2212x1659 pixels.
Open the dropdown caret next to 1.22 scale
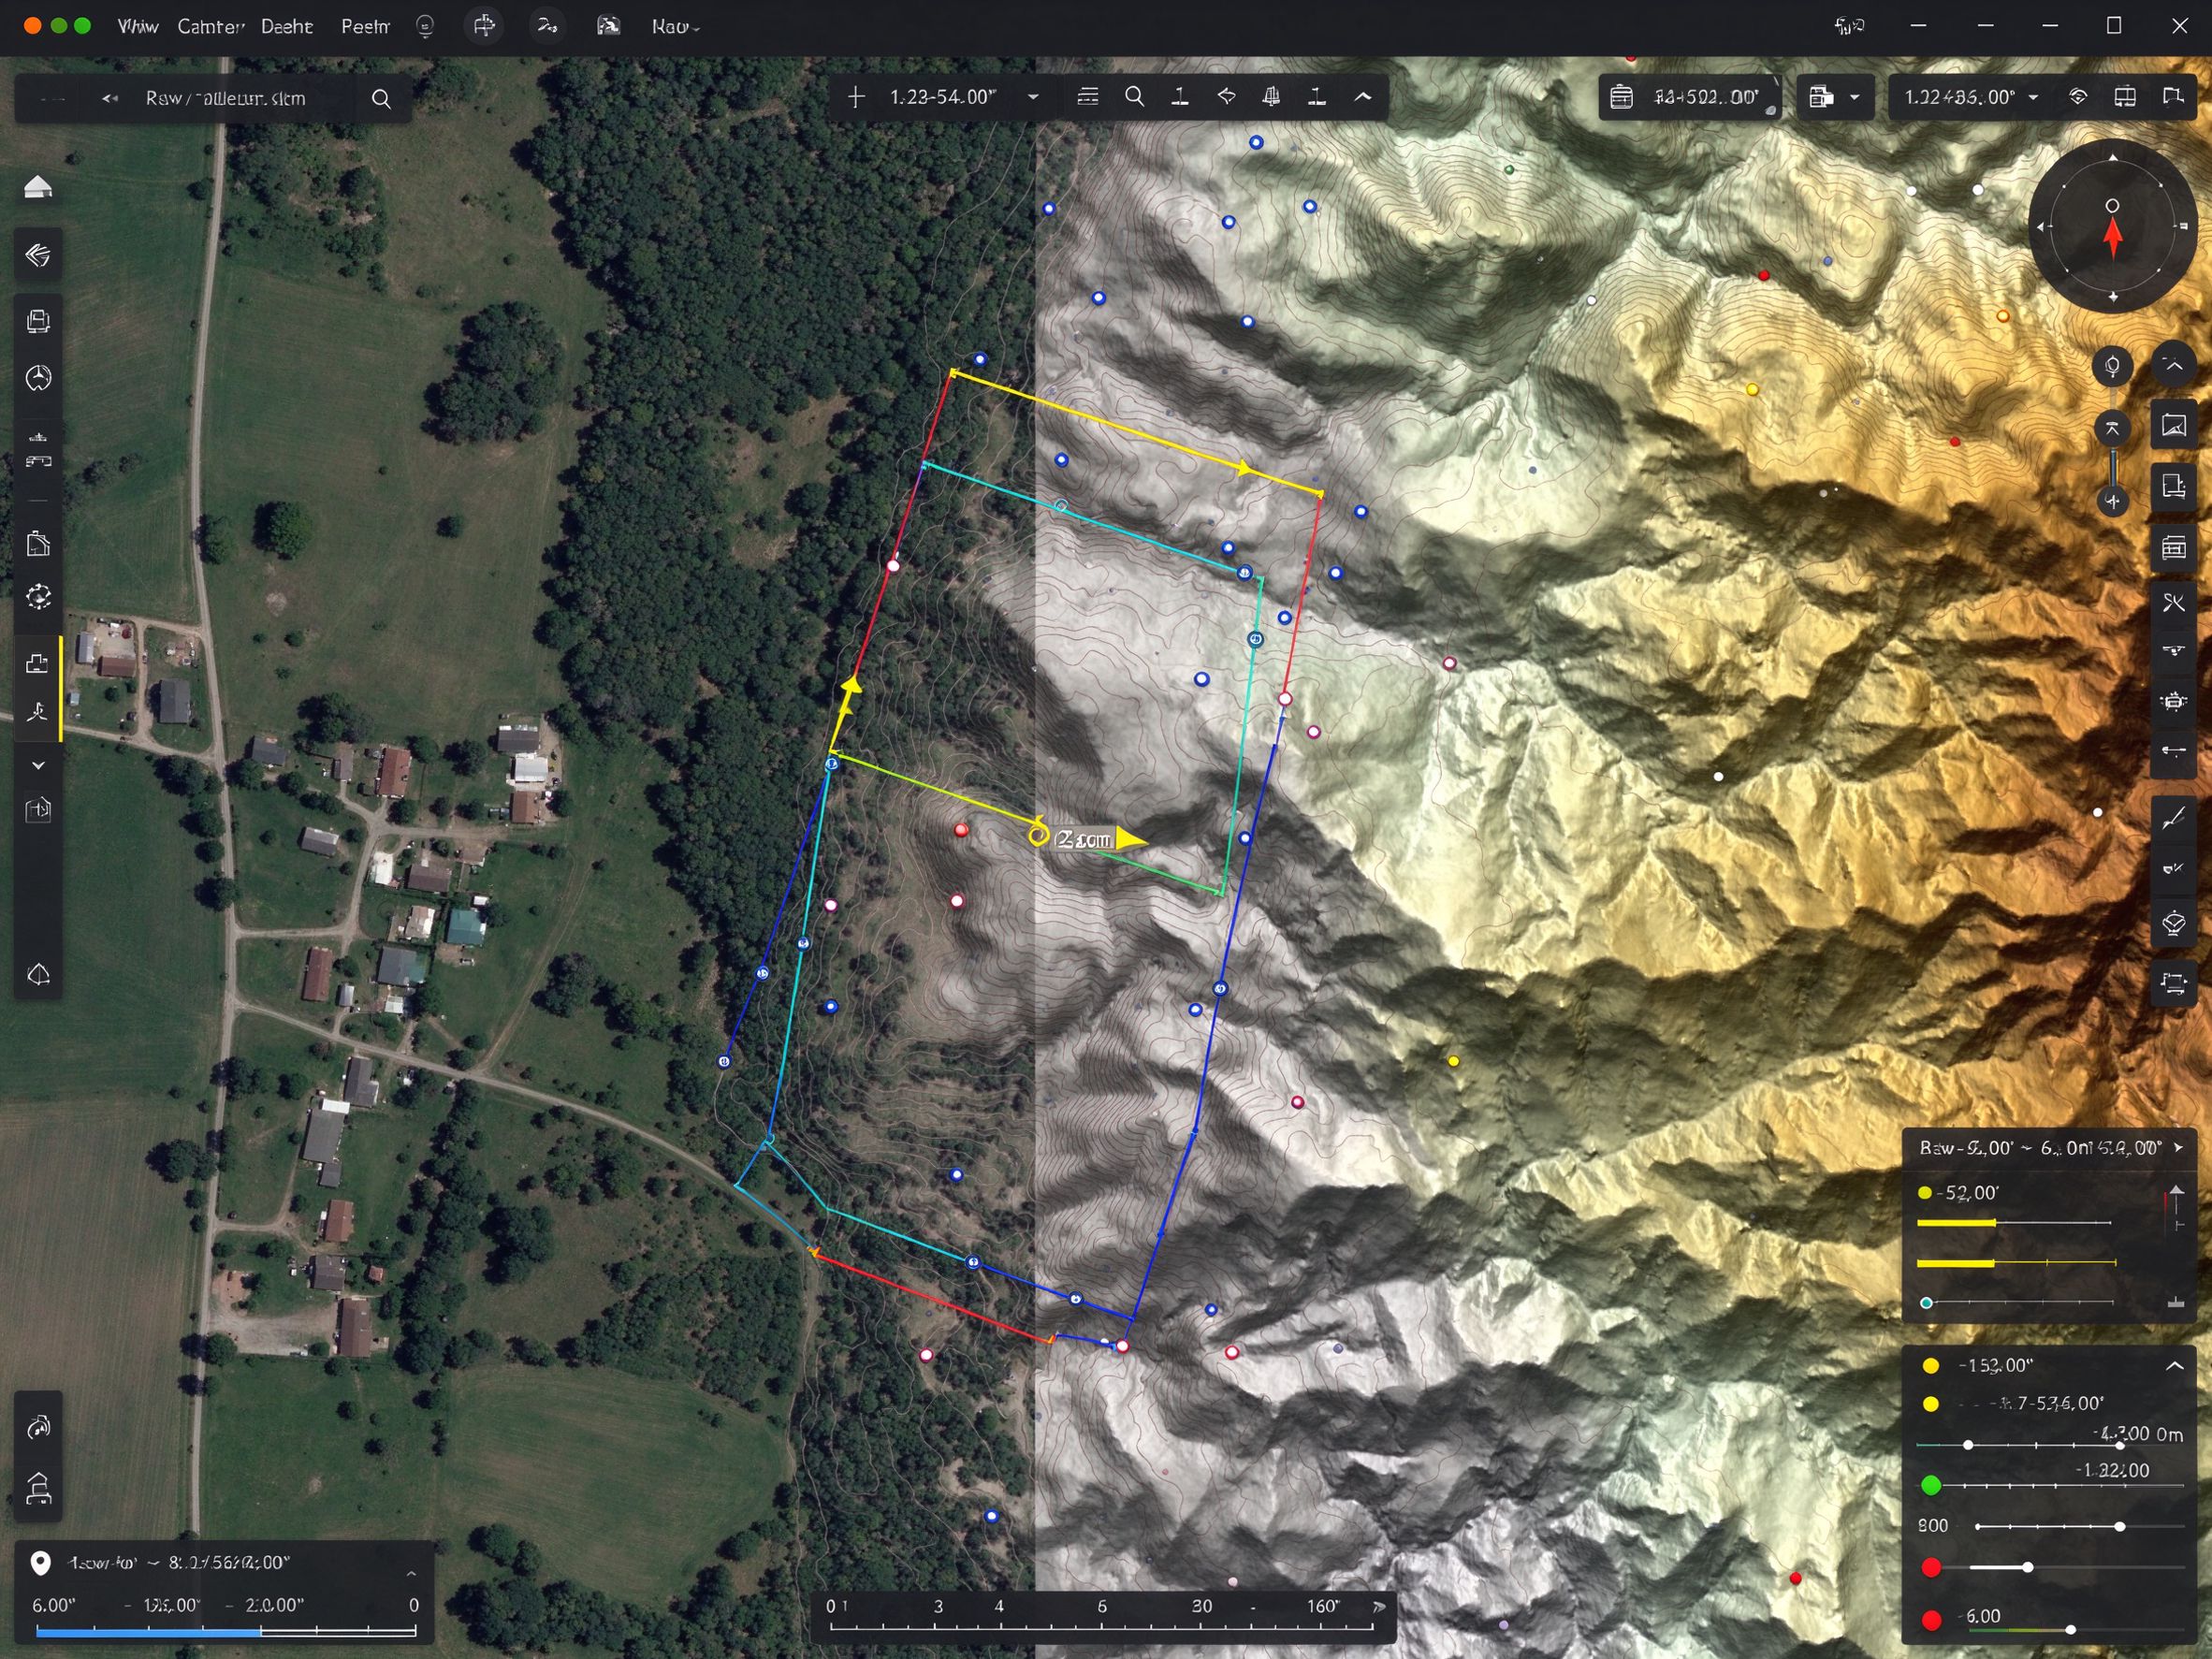(2033, 97)
